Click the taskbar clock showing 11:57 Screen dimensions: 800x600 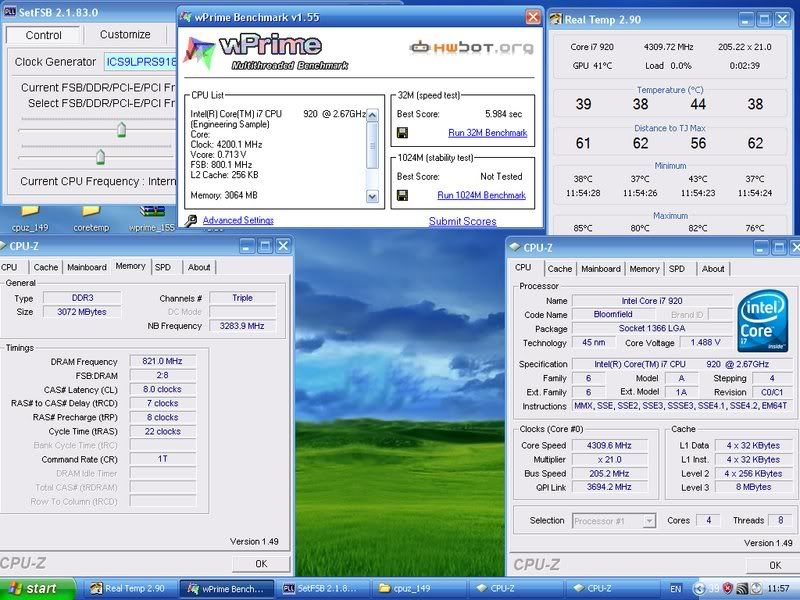point(778,589)
